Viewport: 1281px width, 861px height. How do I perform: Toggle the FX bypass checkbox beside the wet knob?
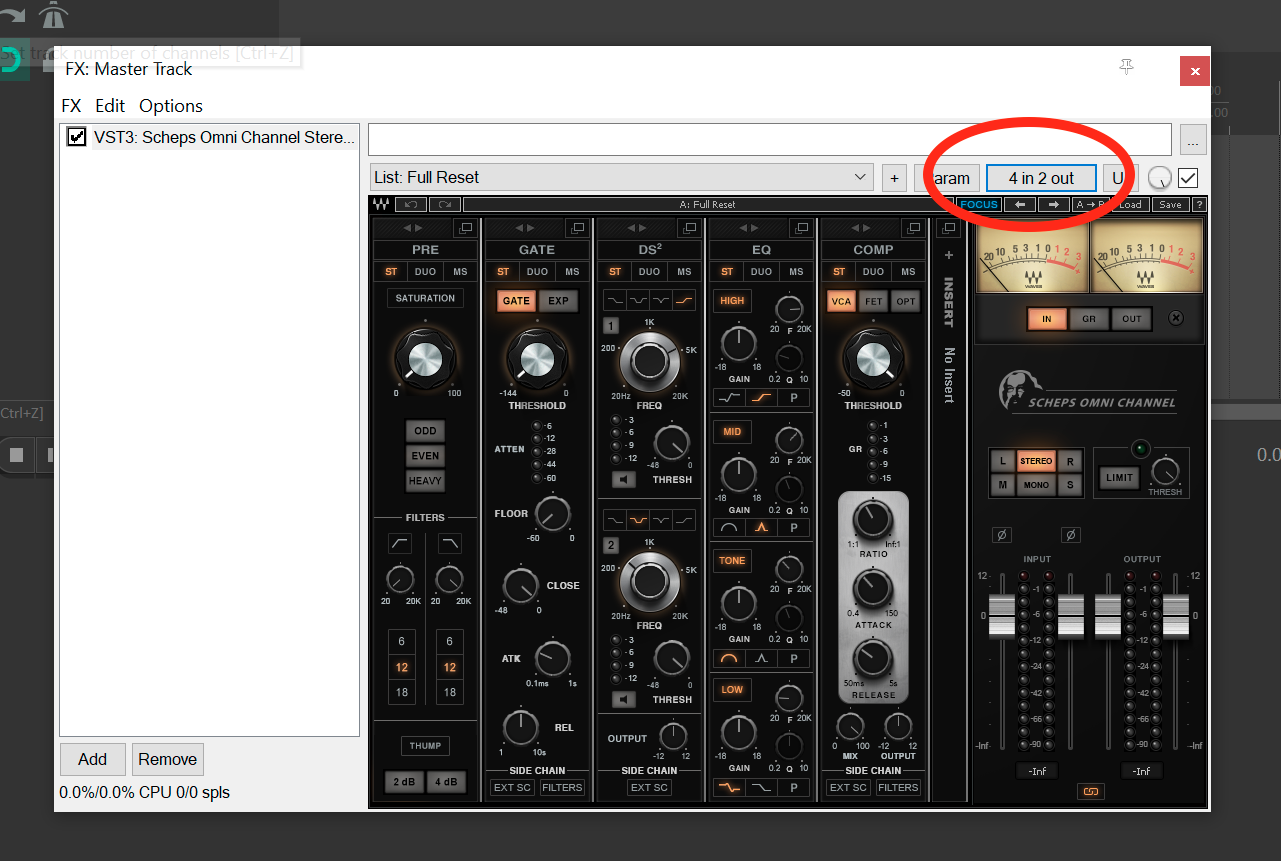coord(1188,178)
